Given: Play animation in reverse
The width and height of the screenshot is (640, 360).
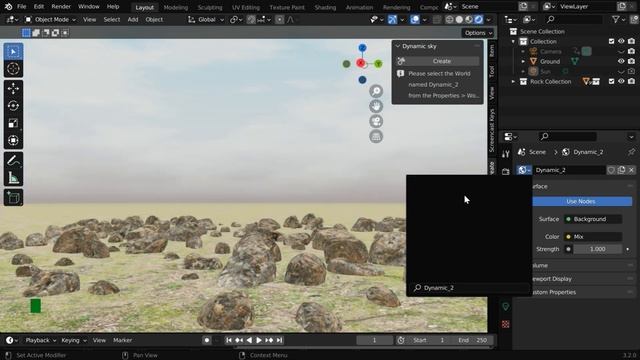Looking at the screenshot, I should (x=249, y=340).
